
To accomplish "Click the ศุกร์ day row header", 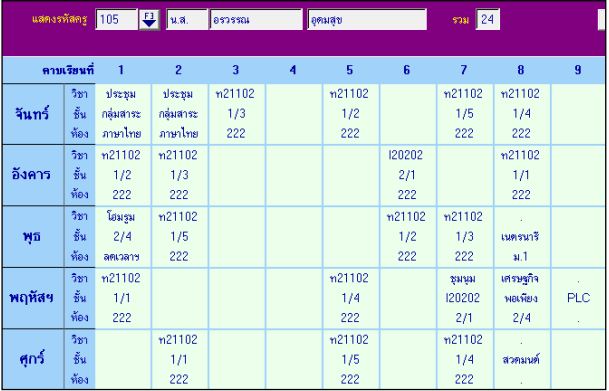I will pyautogui.click(x=33, y=359).
